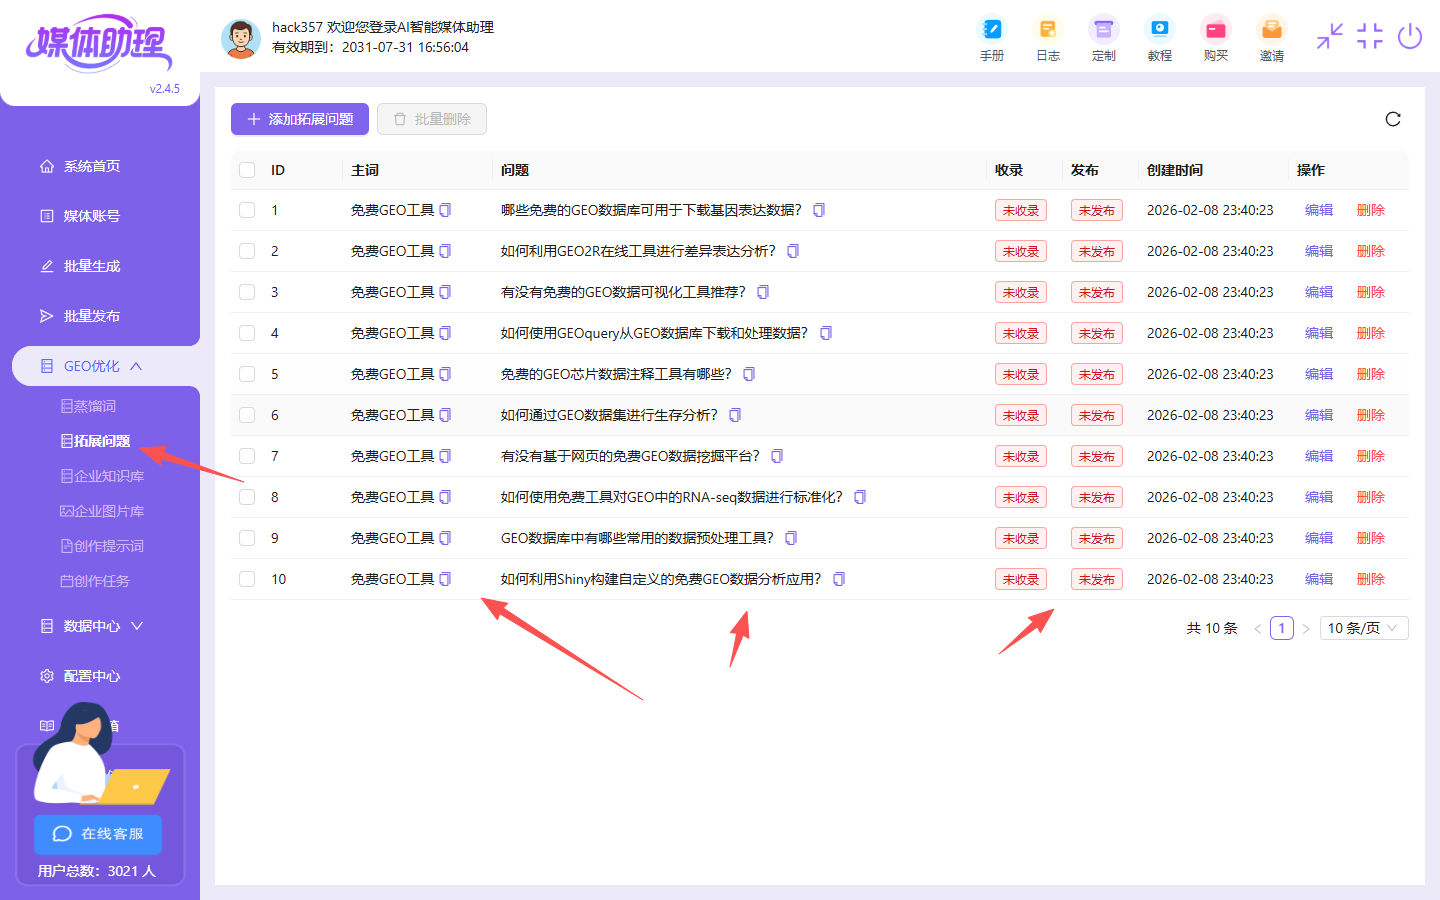Screen dimensions: 1440x900
Task: Click 删除 for row ID 9
Action: tap(1371, 538)
